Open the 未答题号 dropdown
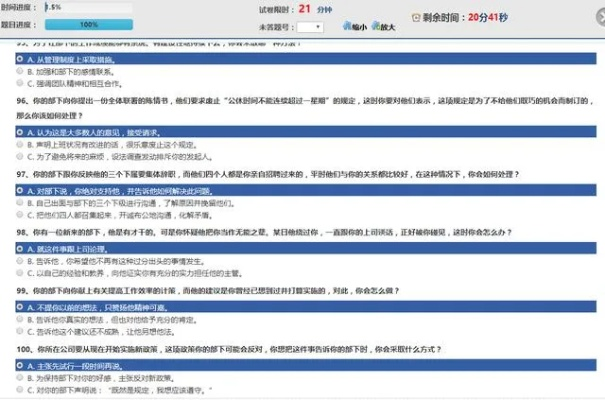 pyautogui.click(x=310, y=27)
